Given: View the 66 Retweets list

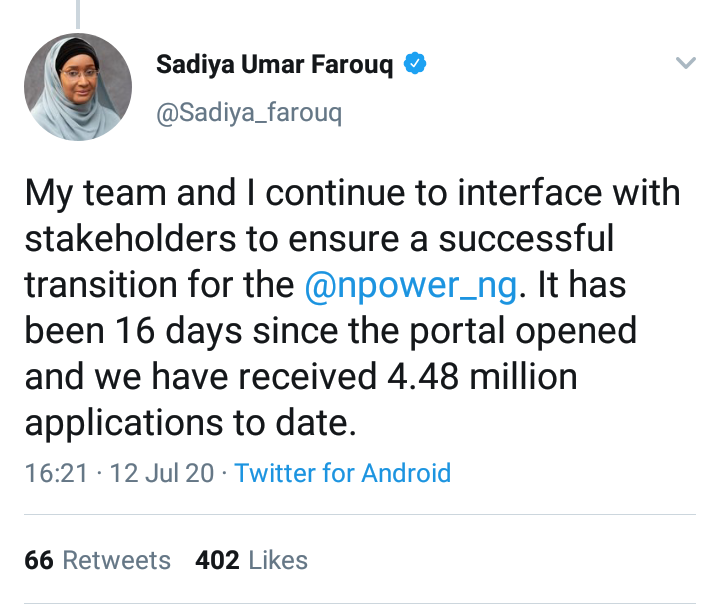Looking at the screenshot, I should (x=97, y=560).
